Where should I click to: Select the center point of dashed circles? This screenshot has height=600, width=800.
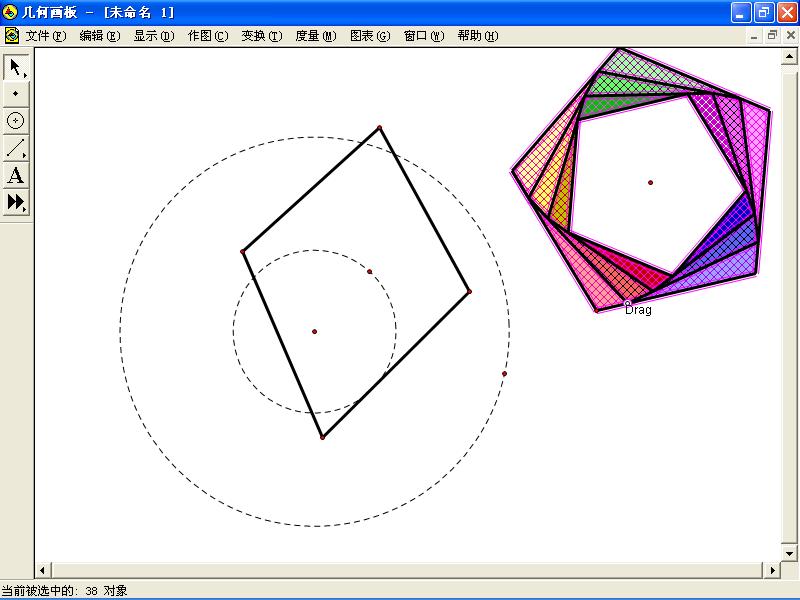pos(314,332)
